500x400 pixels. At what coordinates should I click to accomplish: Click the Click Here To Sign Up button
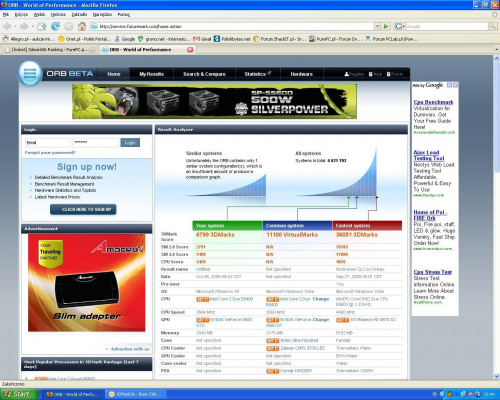83,209
